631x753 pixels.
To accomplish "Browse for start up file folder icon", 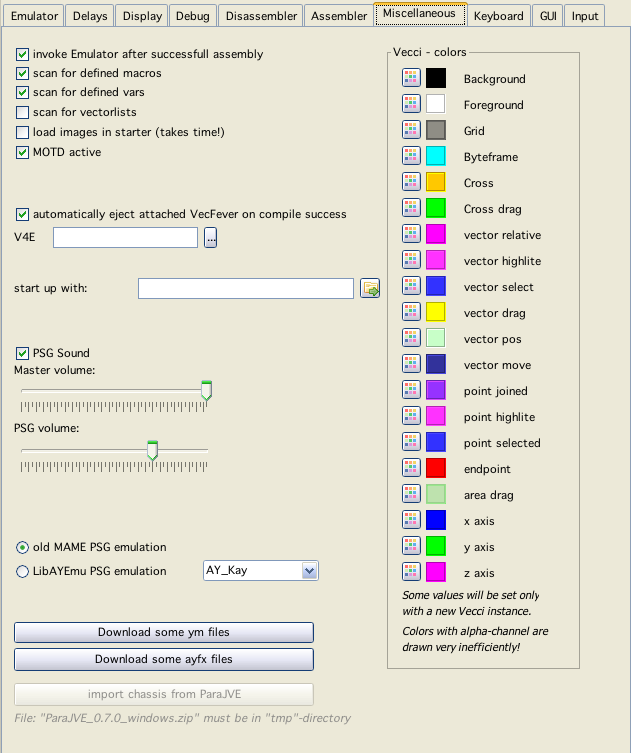I will [x=371, y=289].
